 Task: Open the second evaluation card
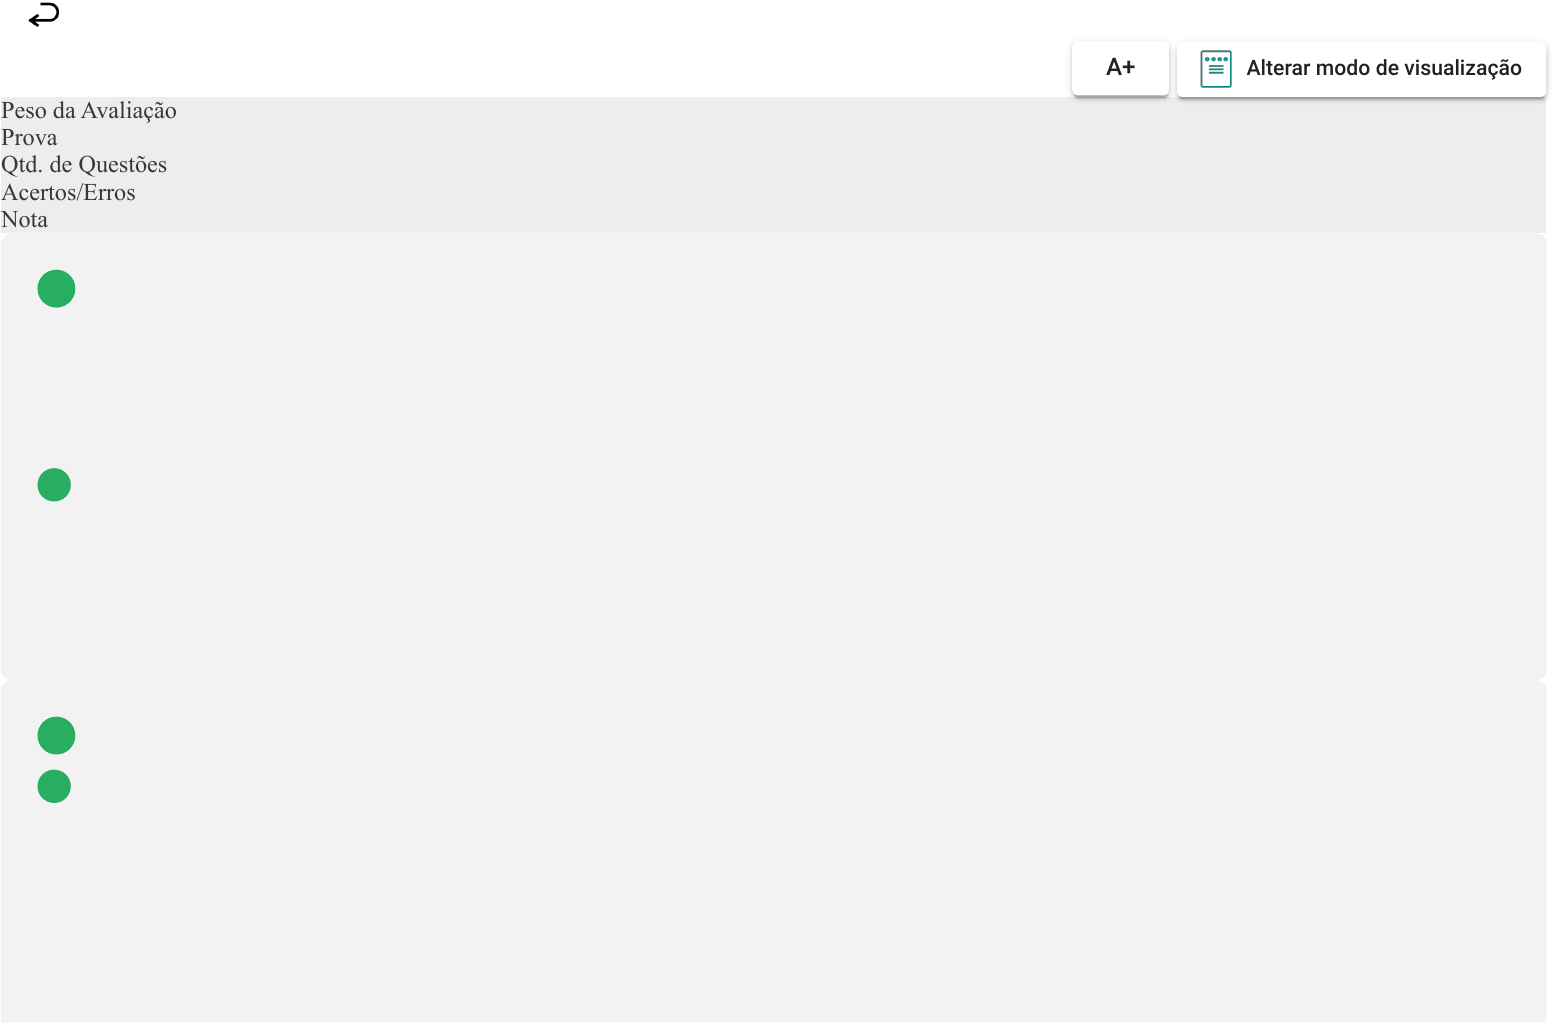[773, 850]
